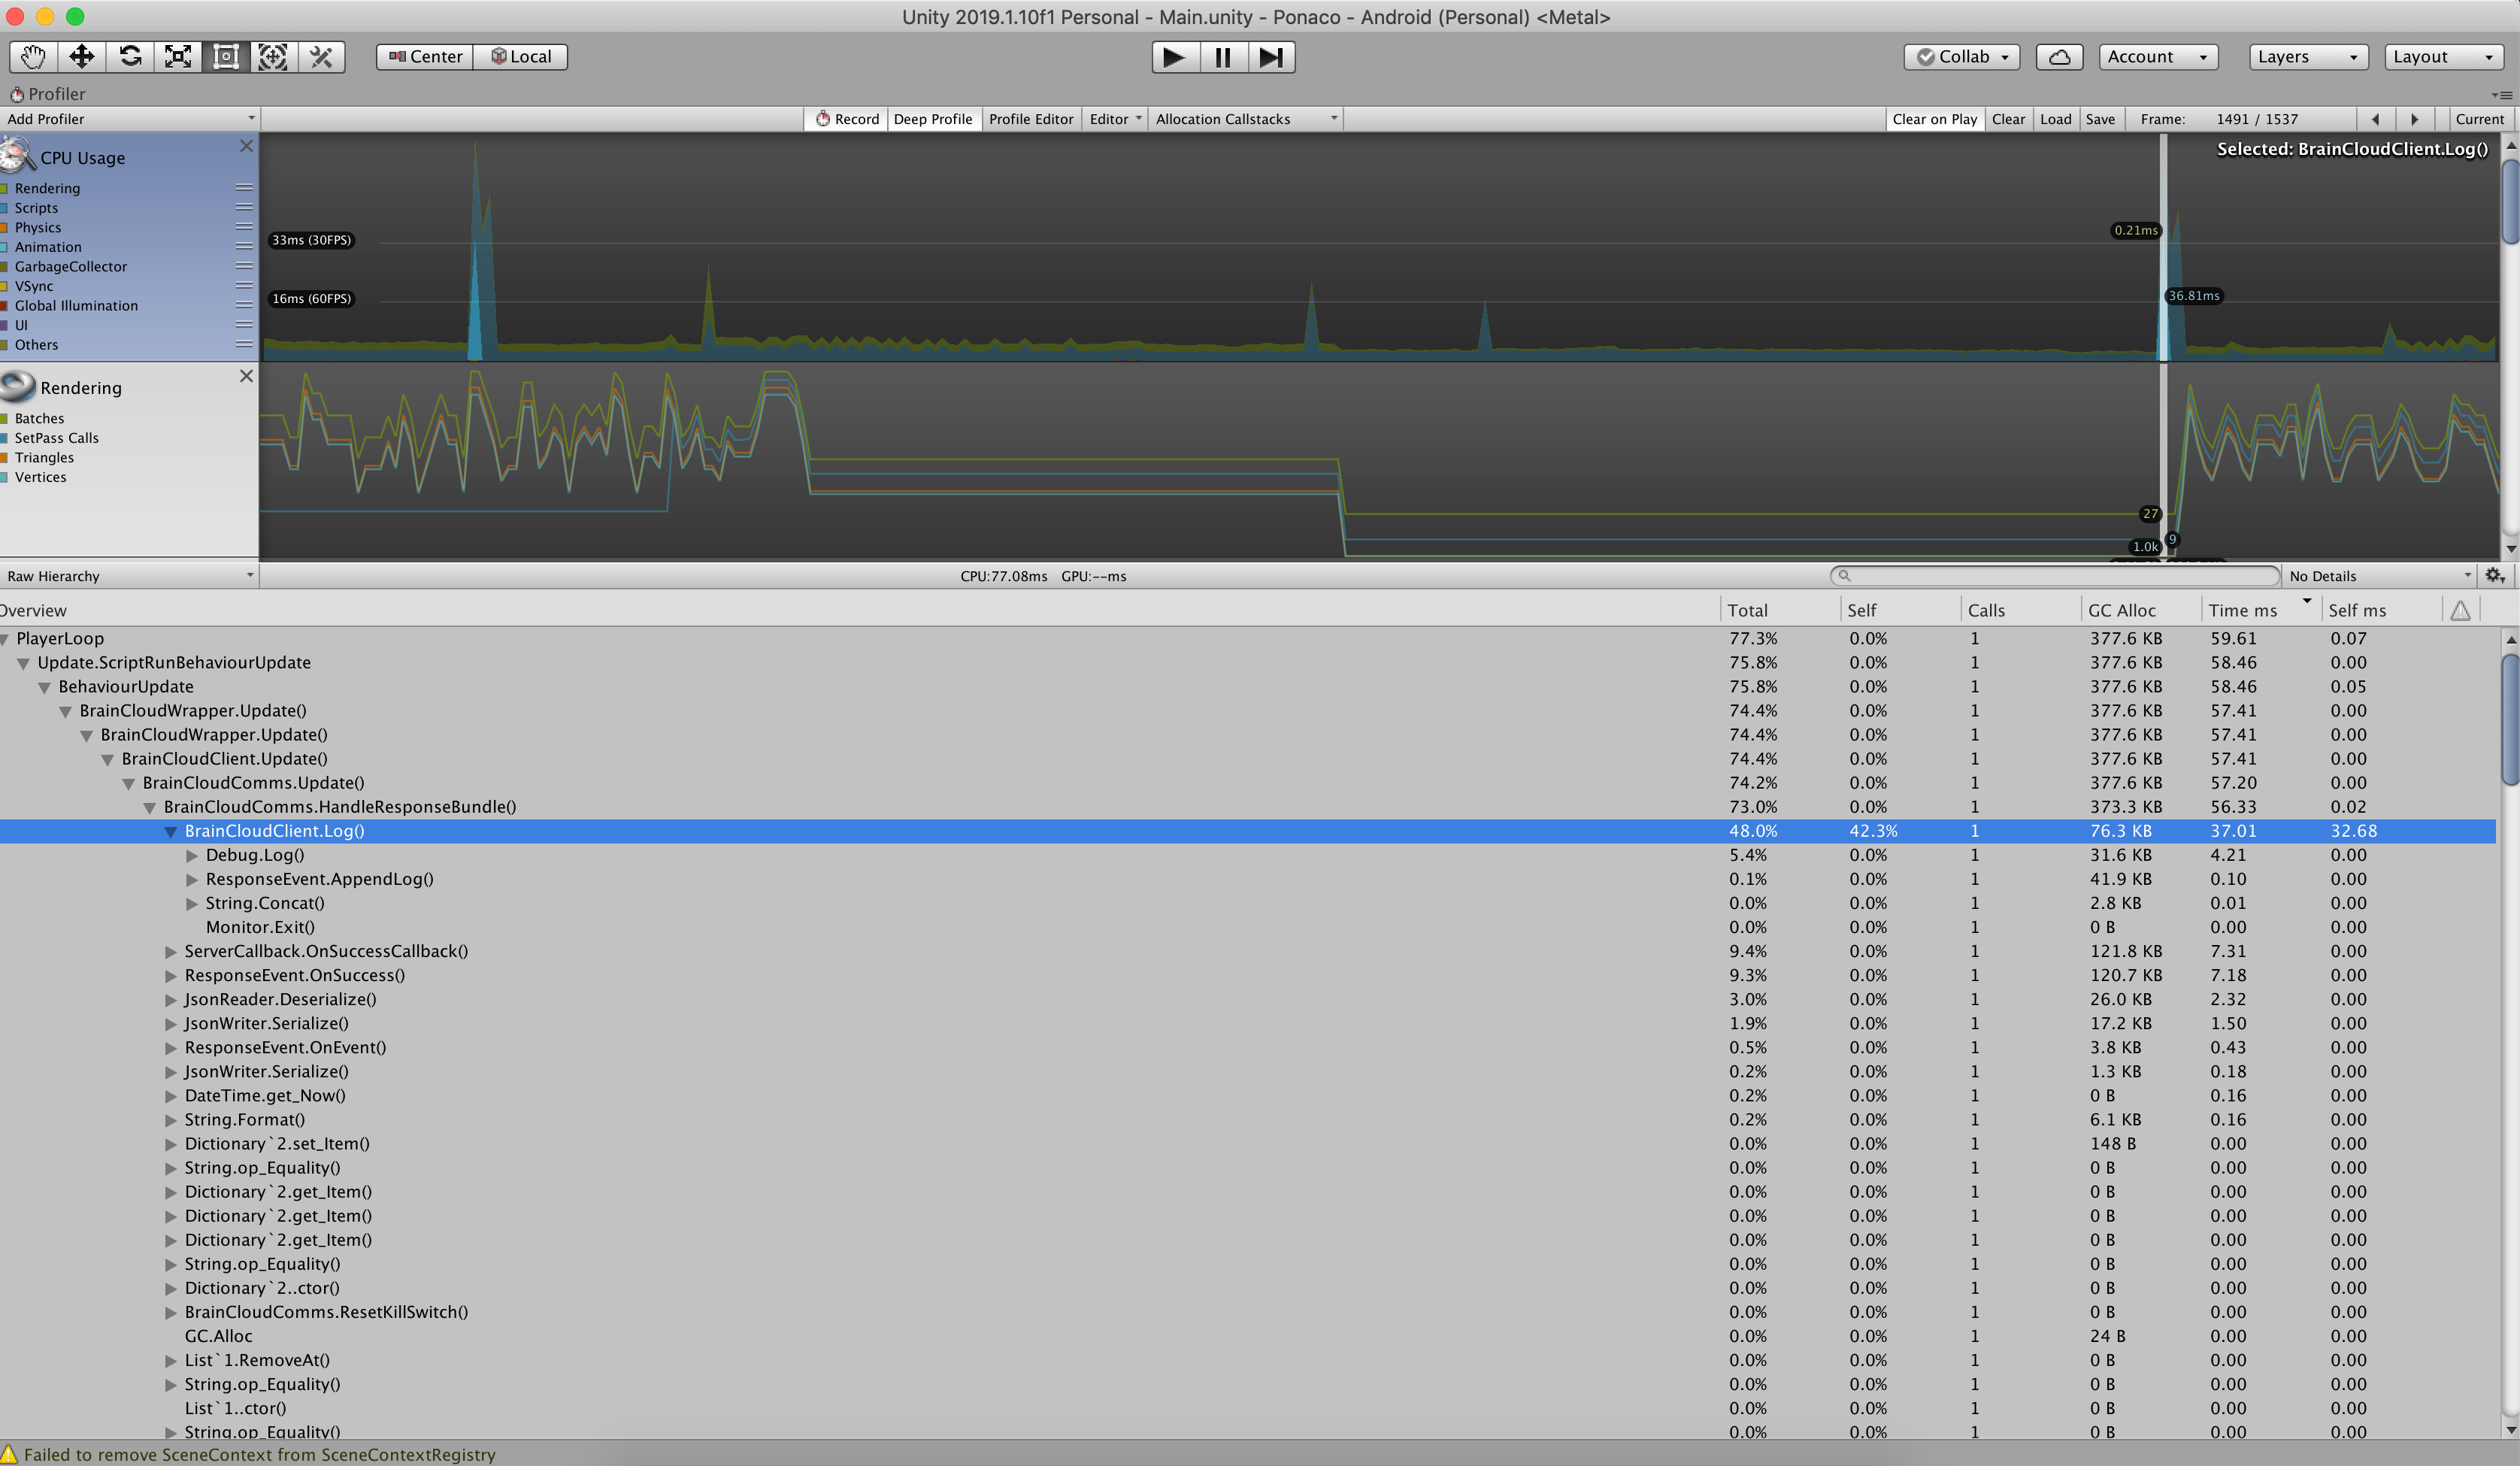
Task: Click the Save button in the Profiler
Action: click(2100, 118)
